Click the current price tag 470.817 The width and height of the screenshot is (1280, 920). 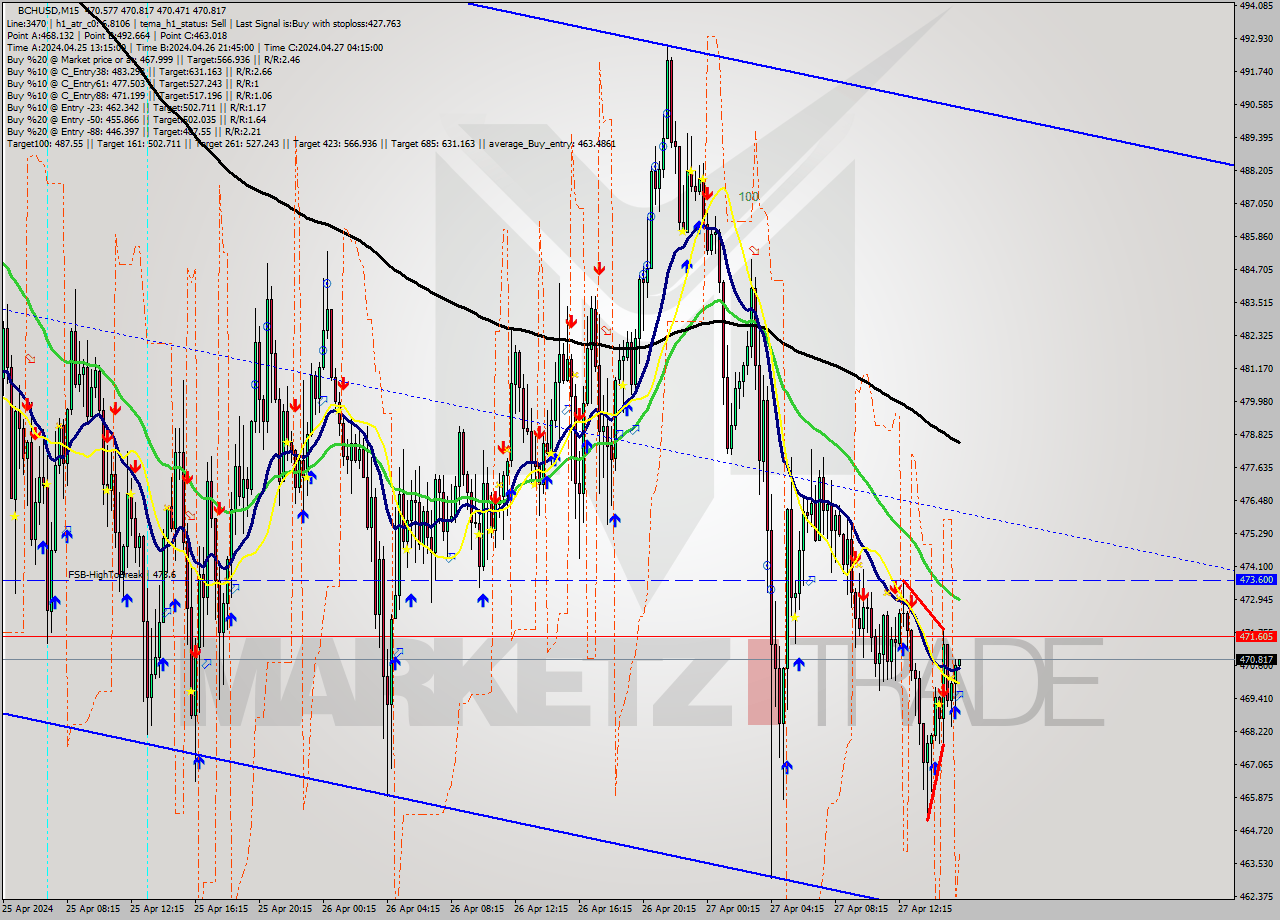pos(1256,660)
